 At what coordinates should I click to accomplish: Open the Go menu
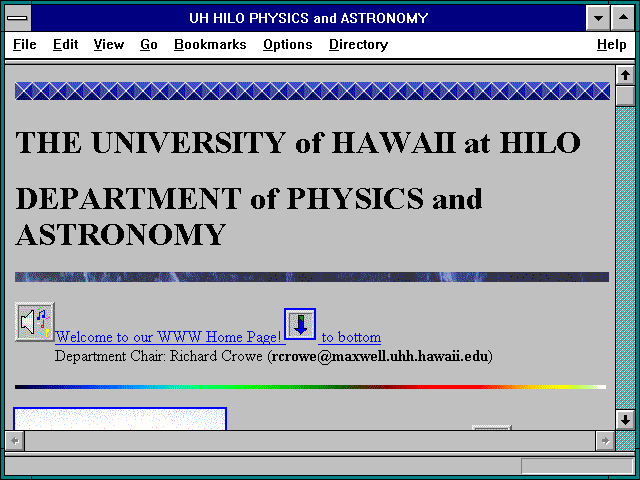coord(149,44)
